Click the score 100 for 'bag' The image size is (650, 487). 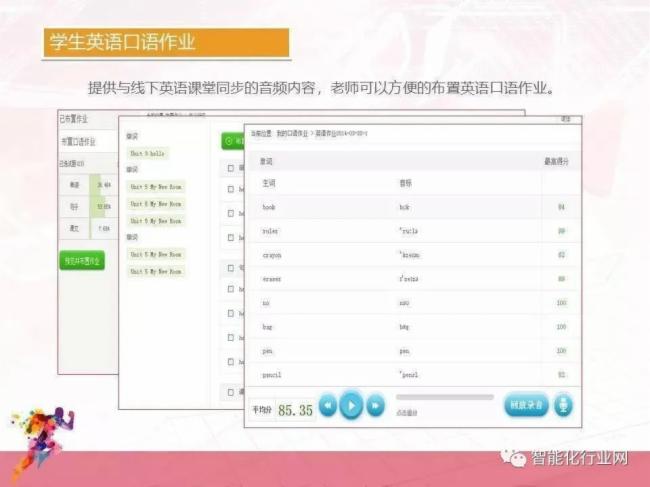[x=561, y=327]
